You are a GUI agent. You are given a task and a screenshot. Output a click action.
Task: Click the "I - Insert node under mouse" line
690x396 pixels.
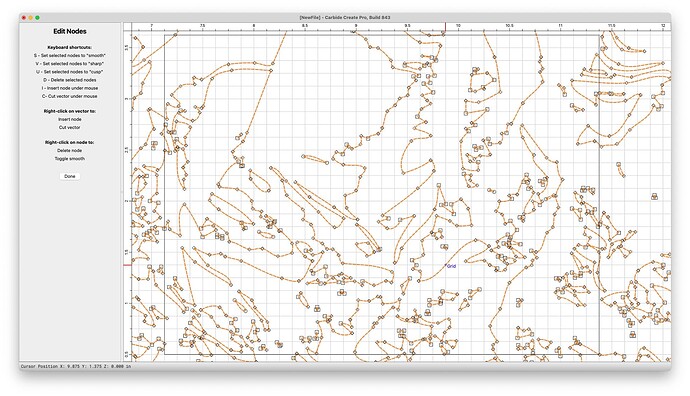pos(70,88)
